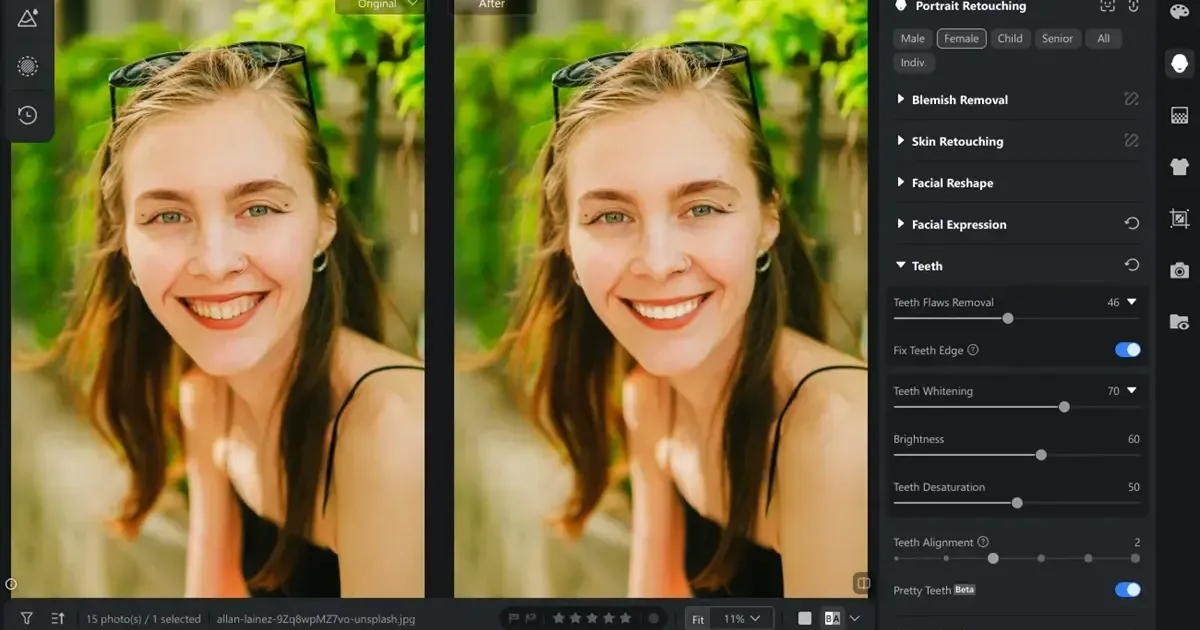Open the Teeth Whitening dropdown arrow

[1132, 391]
